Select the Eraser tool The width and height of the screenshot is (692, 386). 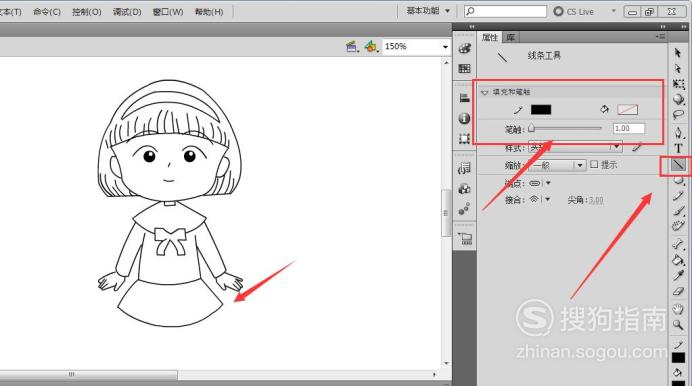coord(678,292)
